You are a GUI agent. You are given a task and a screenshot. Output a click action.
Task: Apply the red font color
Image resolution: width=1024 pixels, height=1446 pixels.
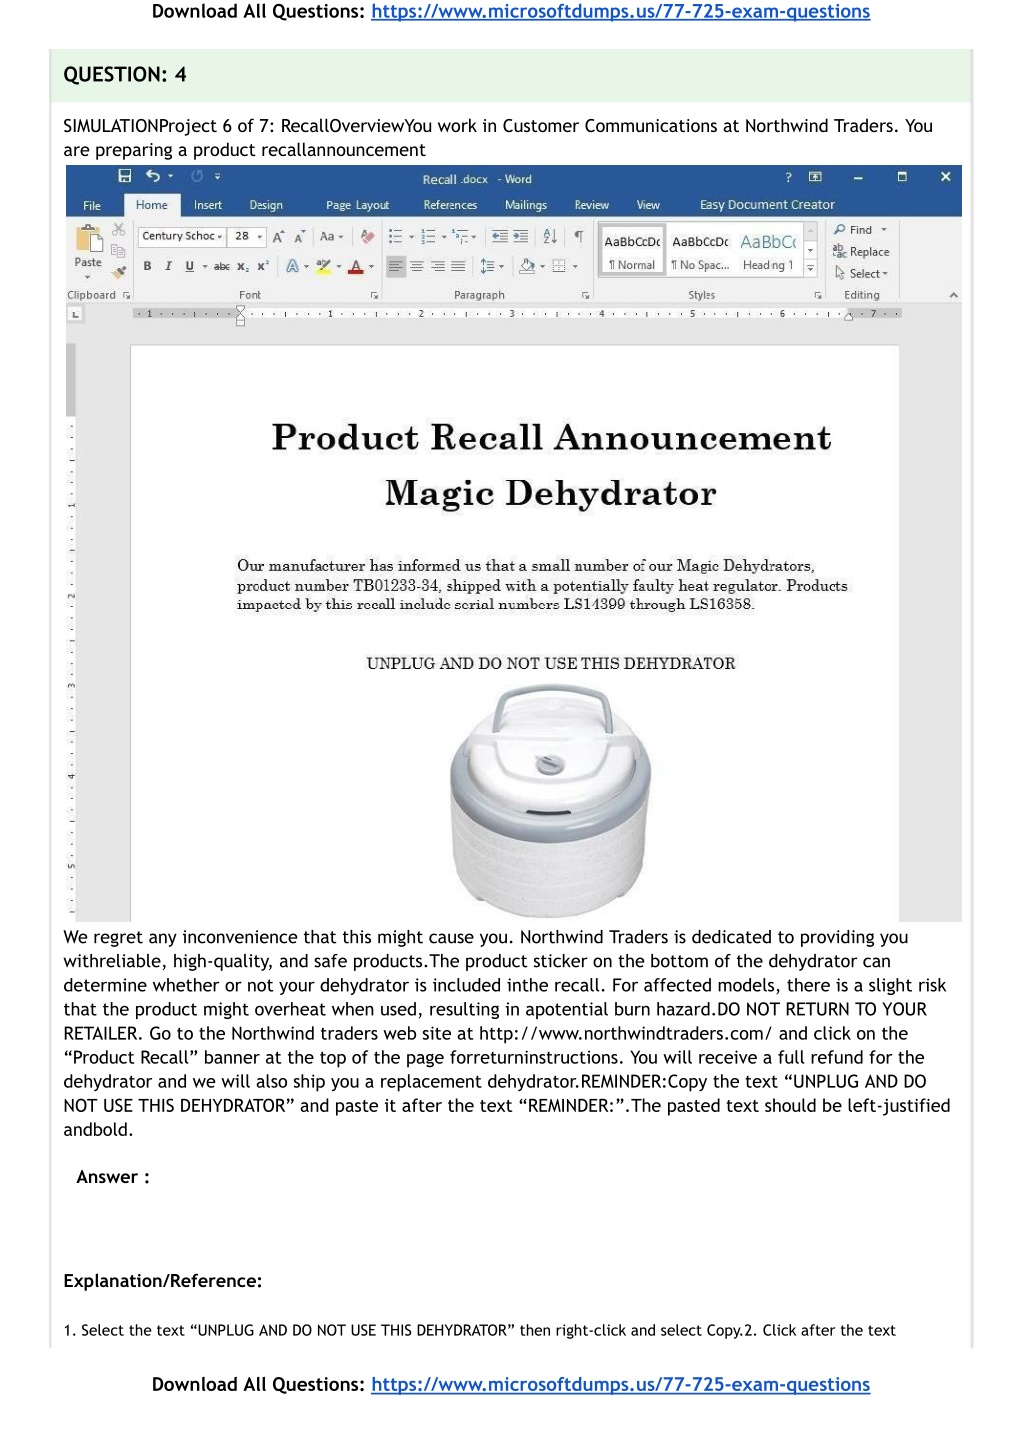pos(355,266)
